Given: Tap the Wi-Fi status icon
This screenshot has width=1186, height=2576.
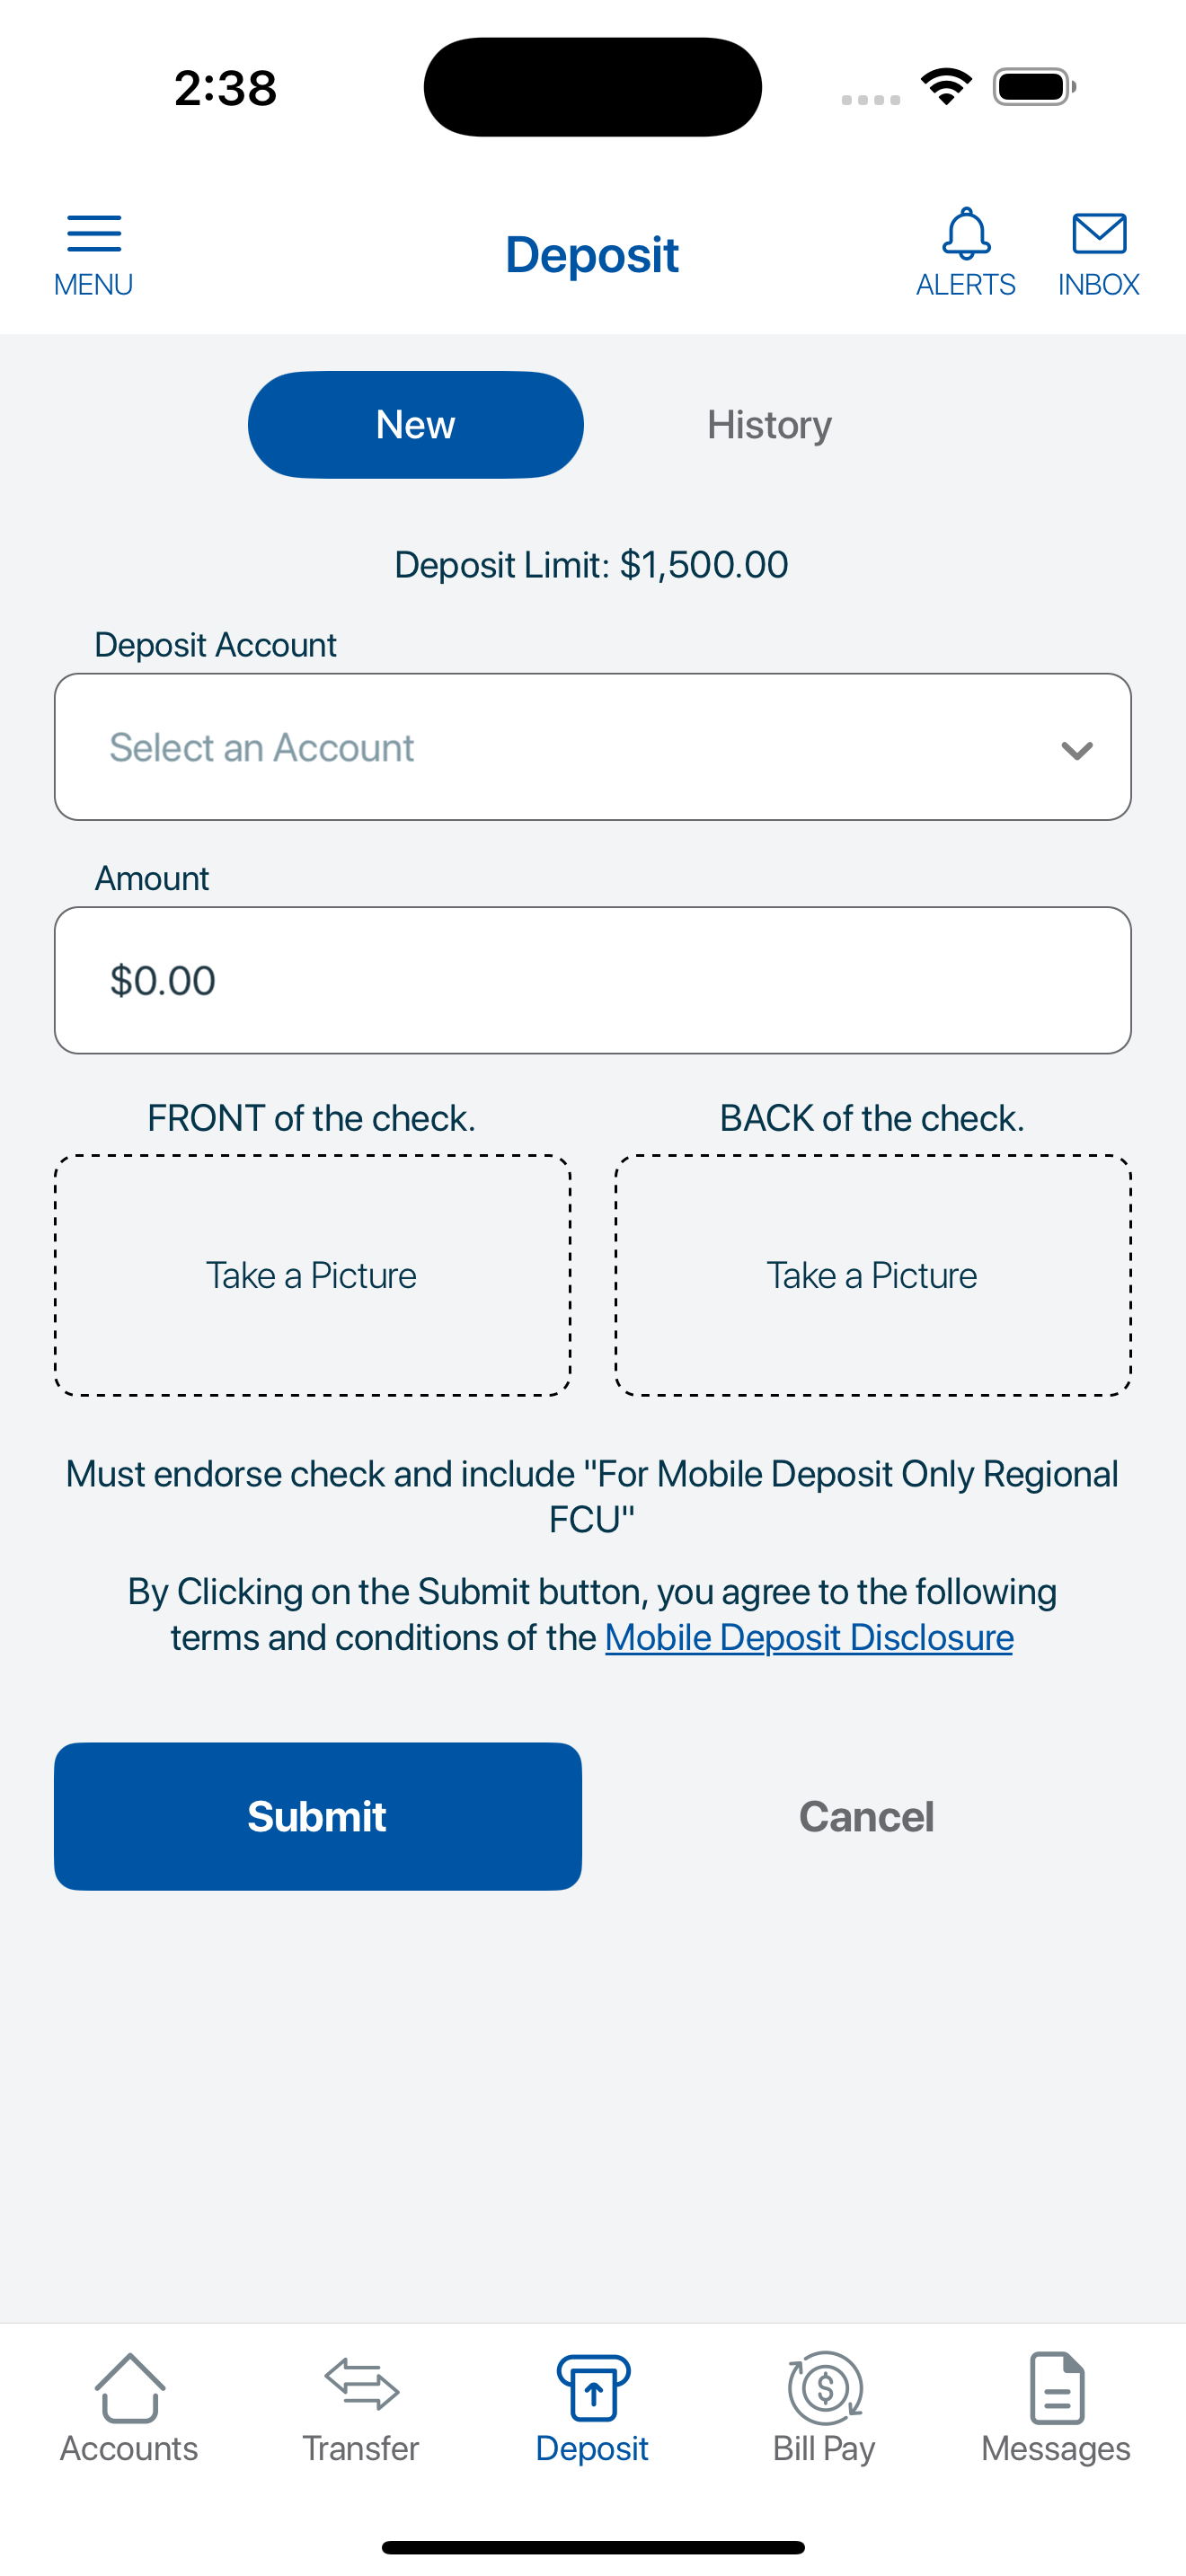Looking at the screenshot, I should [x=946, y=86].
